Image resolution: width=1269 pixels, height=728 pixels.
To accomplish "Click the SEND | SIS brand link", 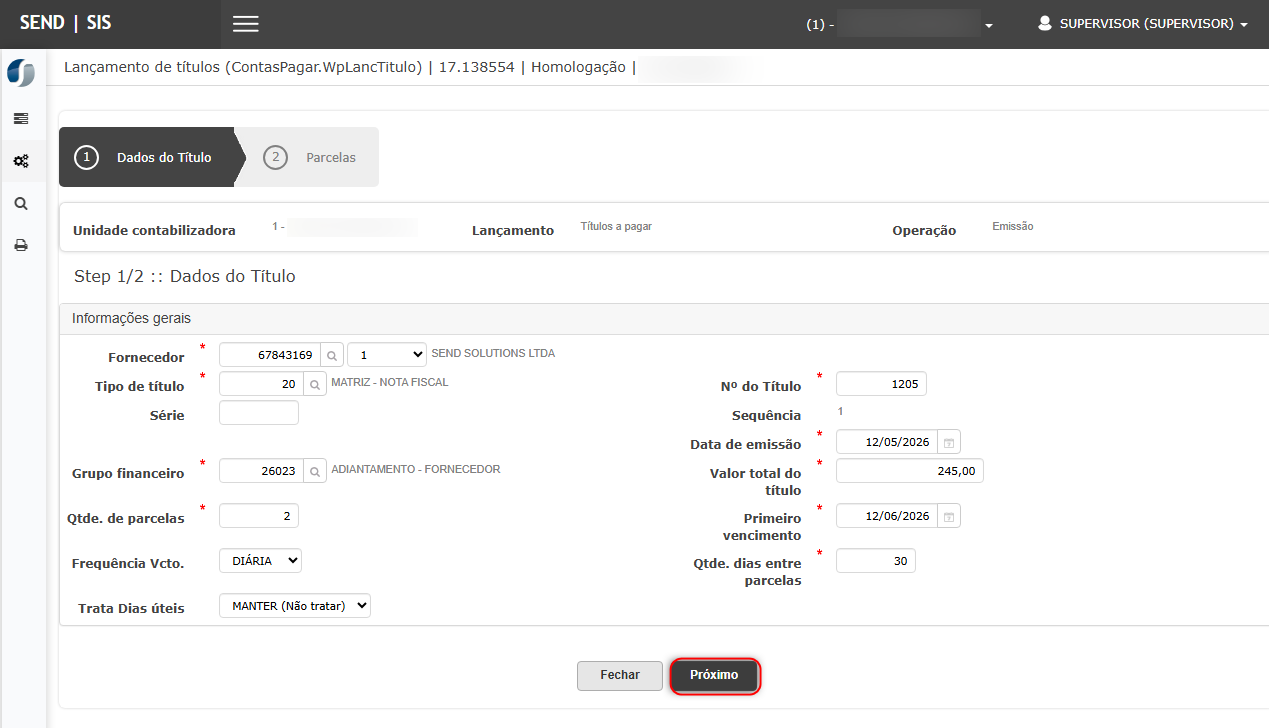I will tap(66, 23).
